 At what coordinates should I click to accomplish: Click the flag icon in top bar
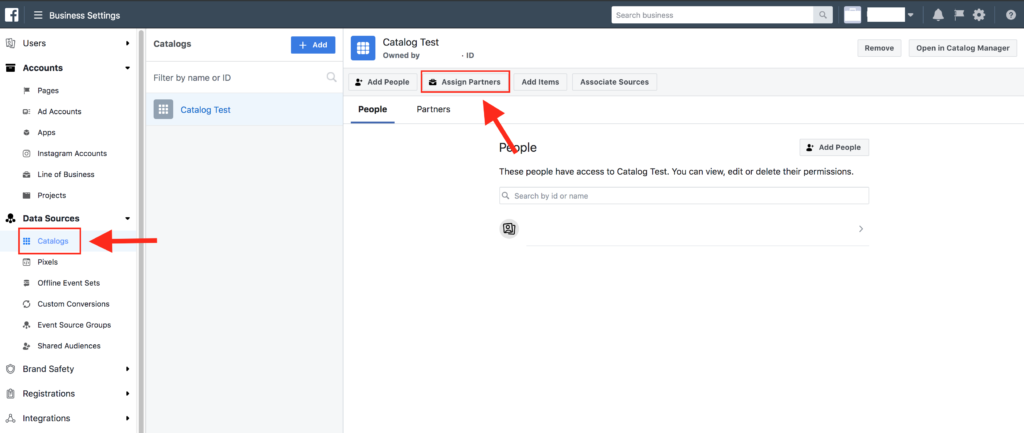coord(957,15)
